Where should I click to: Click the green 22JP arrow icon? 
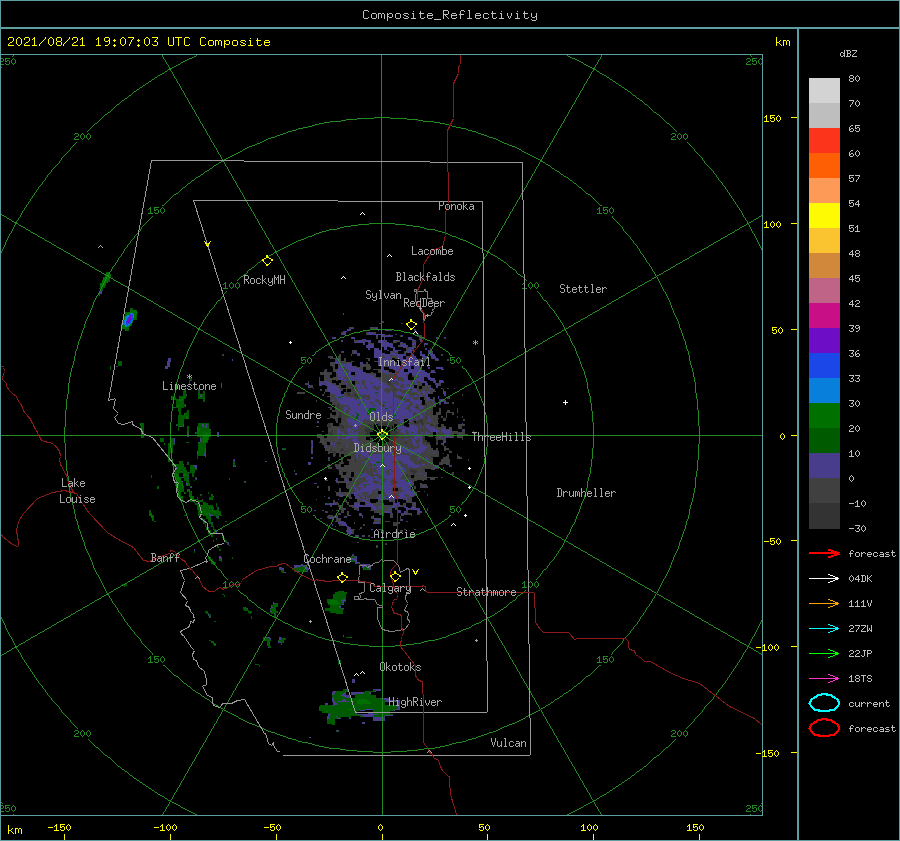pos(824,653)
